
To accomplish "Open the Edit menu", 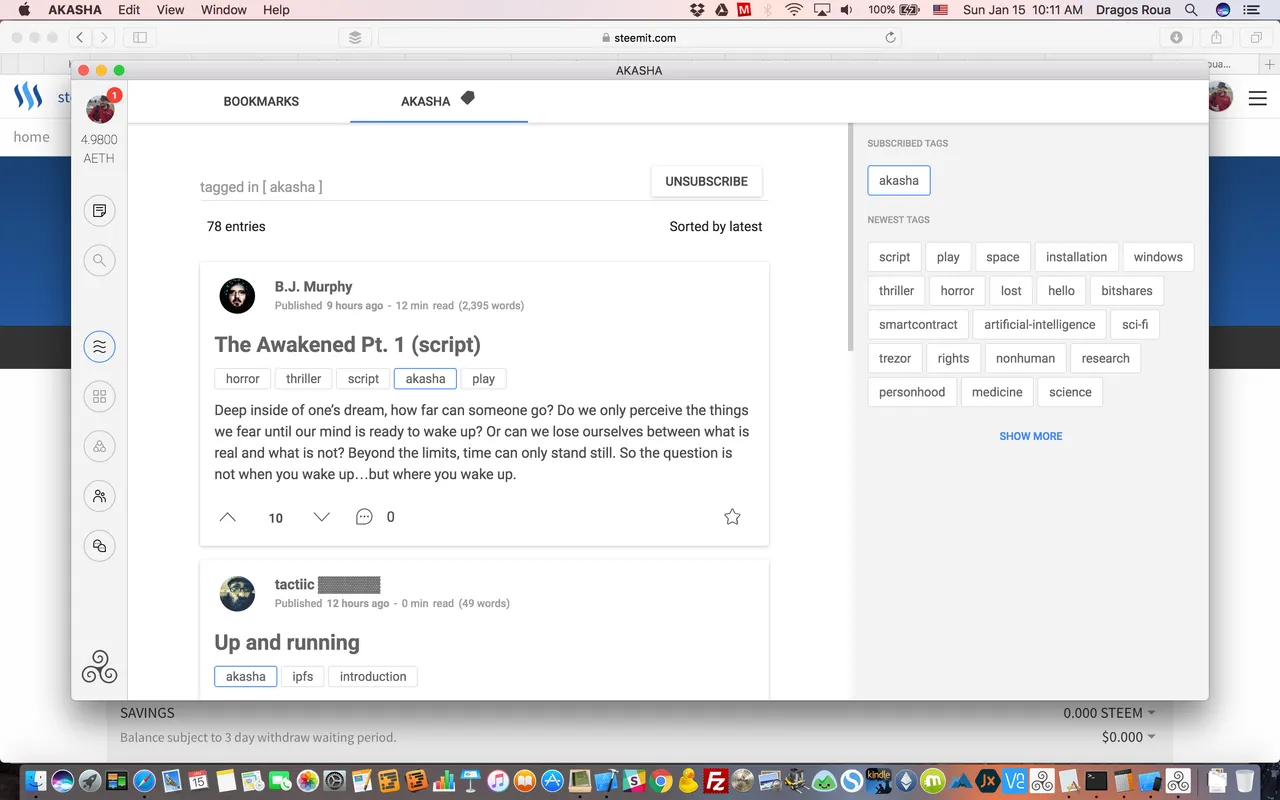I will coord(129,10).
